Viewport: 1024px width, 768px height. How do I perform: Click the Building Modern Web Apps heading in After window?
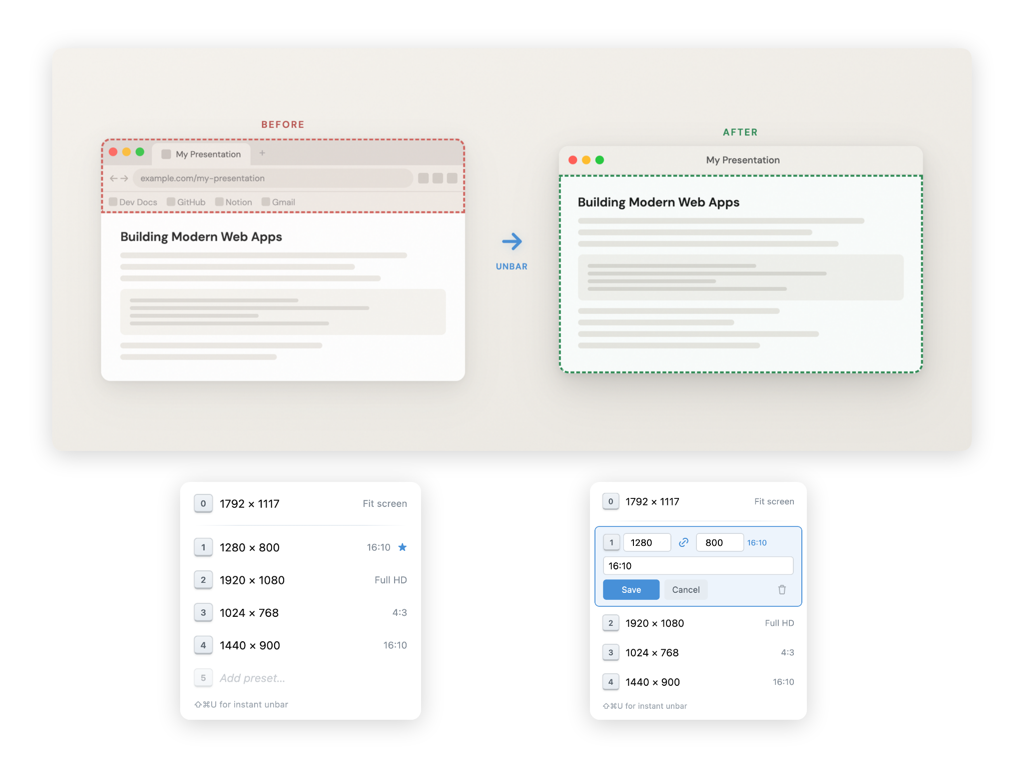[x=658, y=202]
